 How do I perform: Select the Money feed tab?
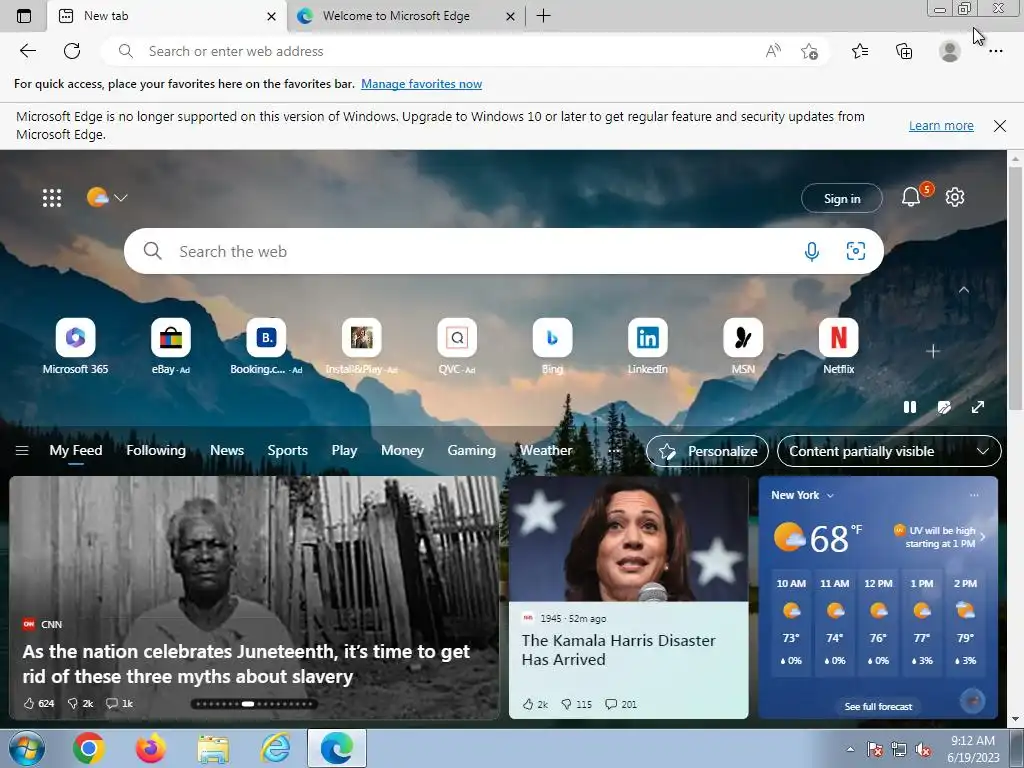click(402, 451)
